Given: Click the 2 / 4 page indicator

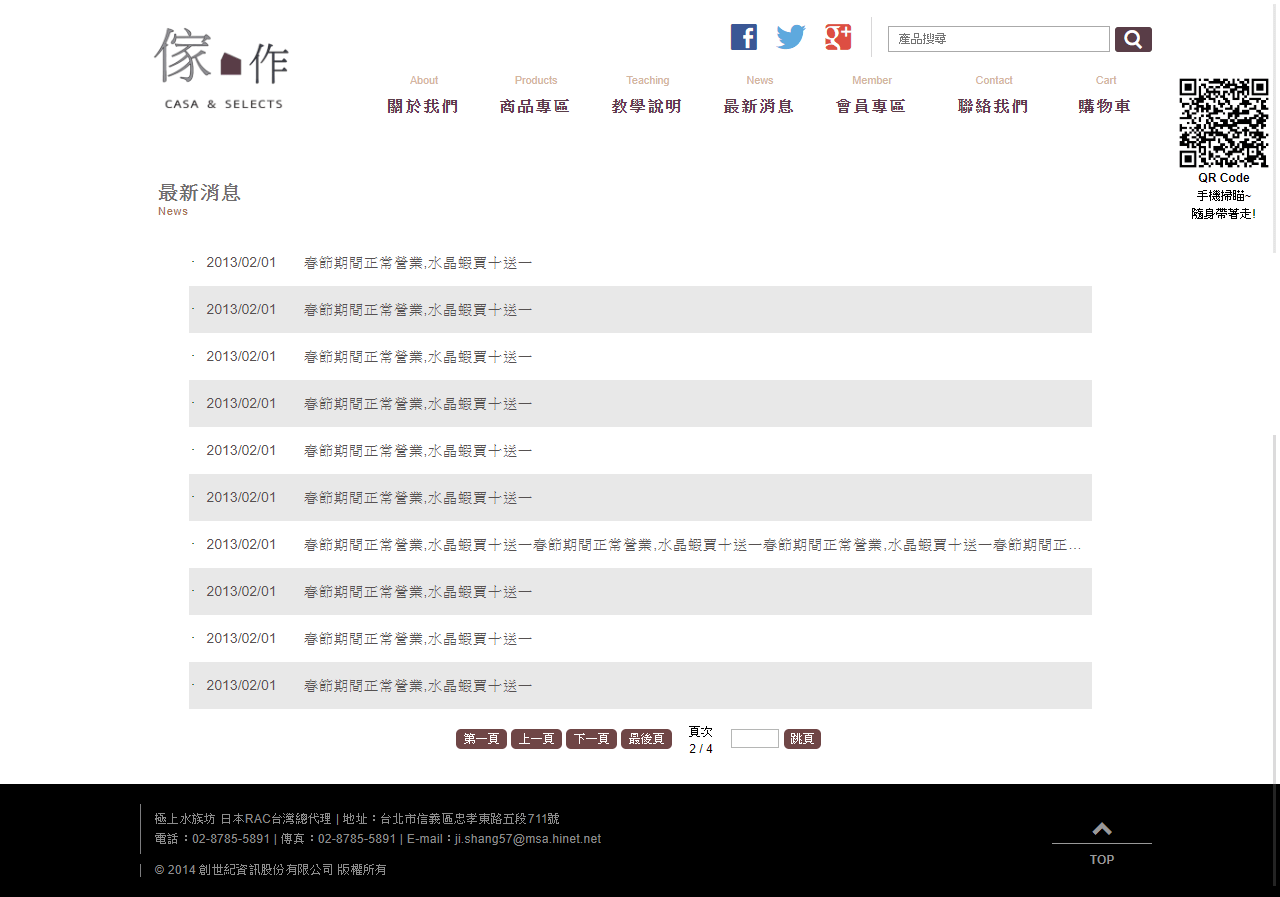Looking at the screenshot, I should point(701,749).
